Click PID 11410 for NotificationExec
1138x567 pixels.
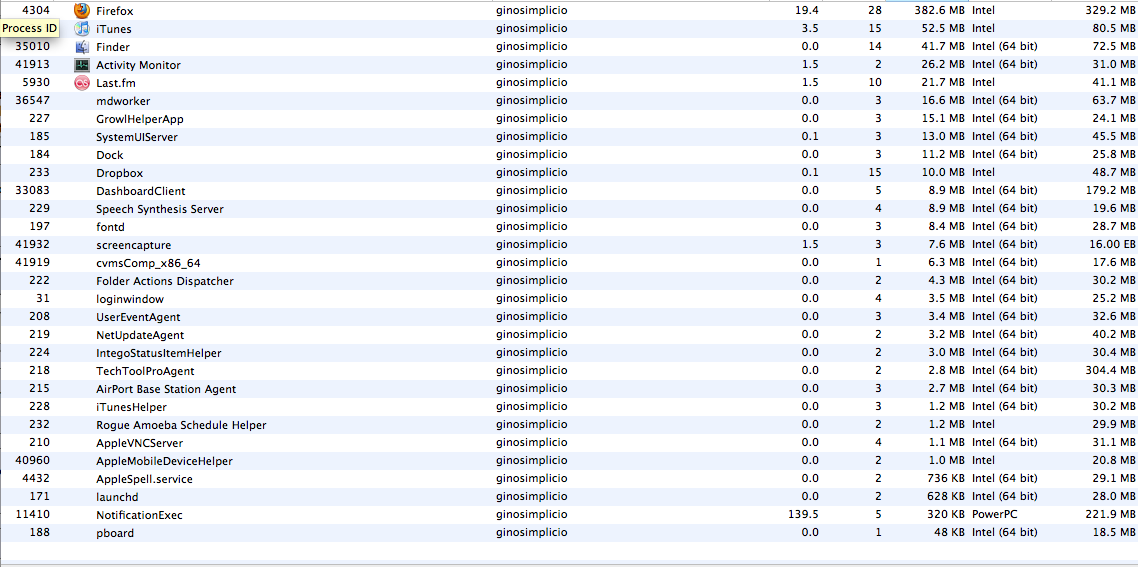[33, 514]
